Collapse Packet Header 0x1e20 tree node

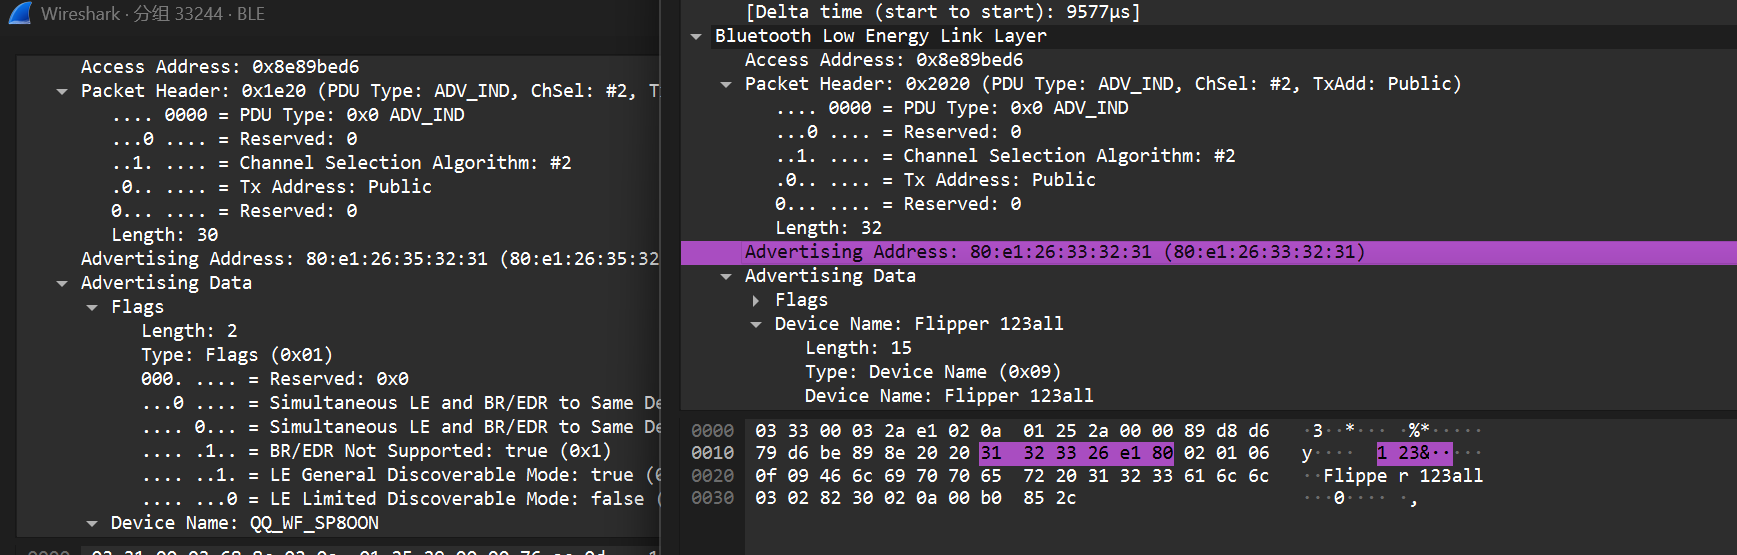click(x=62, y=91)
